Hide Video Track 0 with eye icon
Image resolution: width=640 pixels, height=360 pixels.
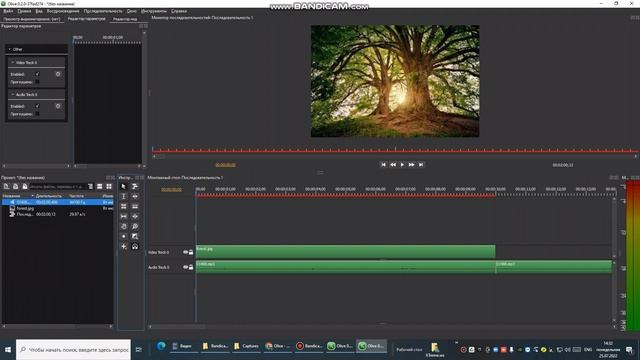pos(185,252)
